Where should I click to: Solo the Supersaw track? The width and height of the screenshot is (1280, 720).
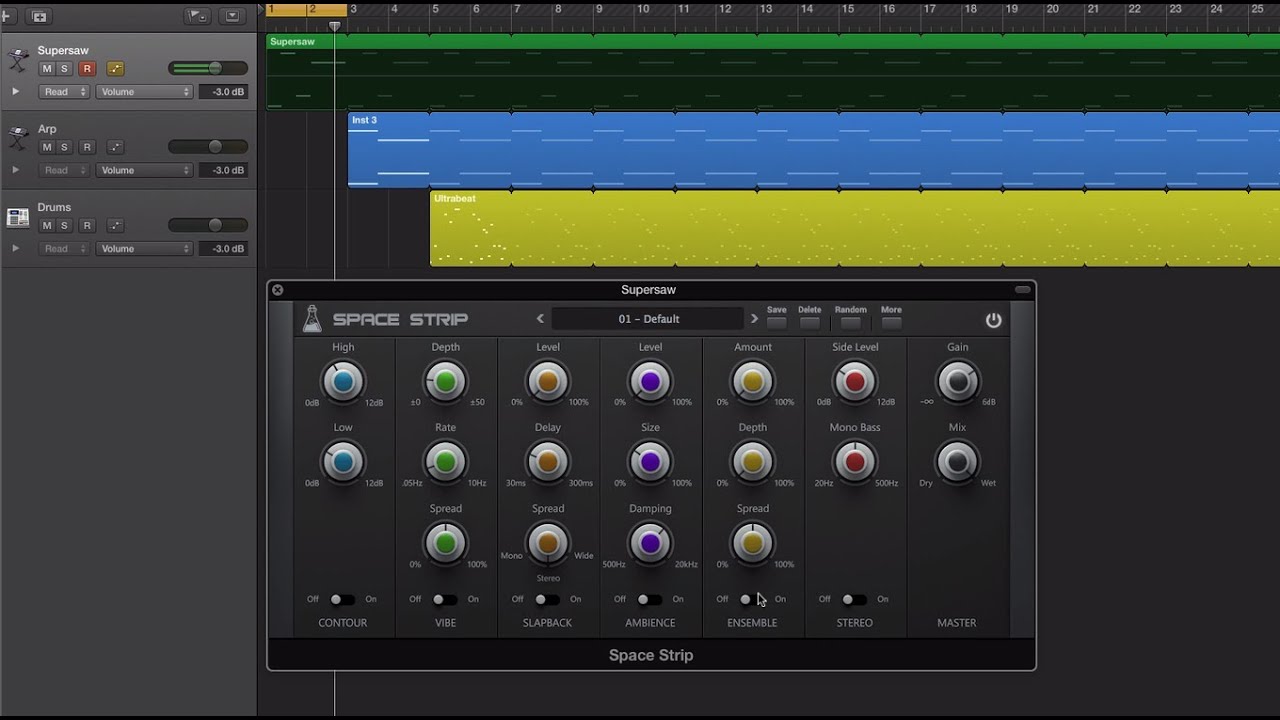click(x=64, y=69)
